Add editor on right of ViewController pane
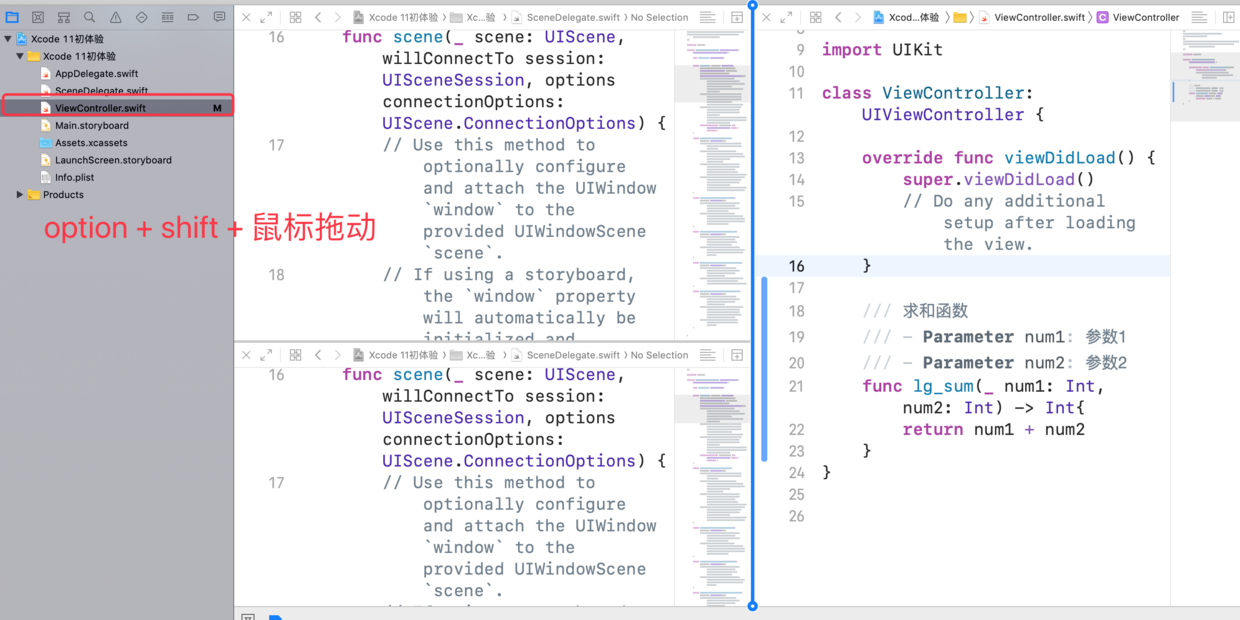Screen dimensions: 1240x620 click(1229, 17)
